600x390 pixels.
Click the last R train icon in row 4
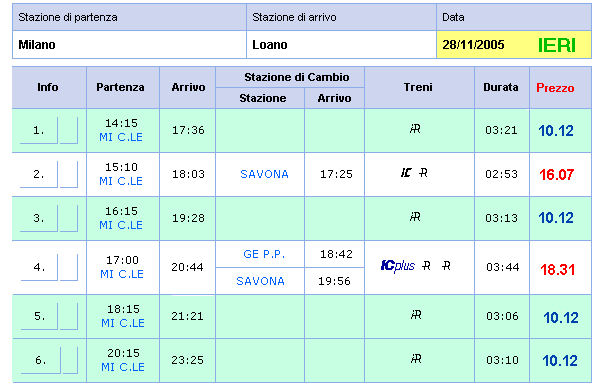click(446, 265)
